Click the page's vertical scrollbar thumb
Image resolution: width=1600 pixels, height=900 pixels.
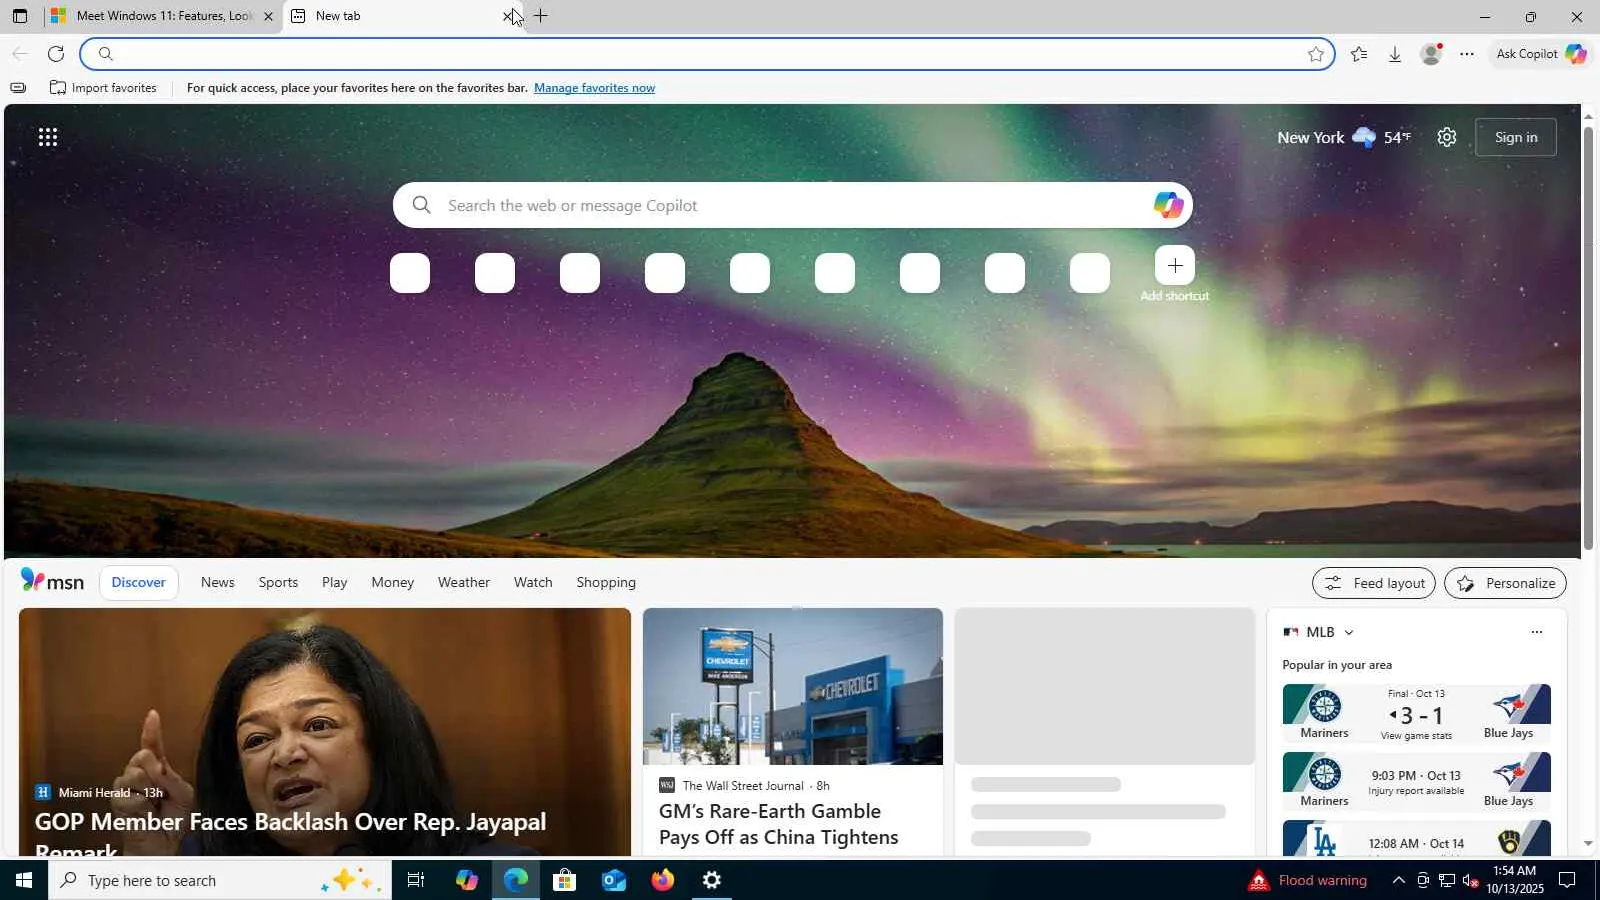1588,340
